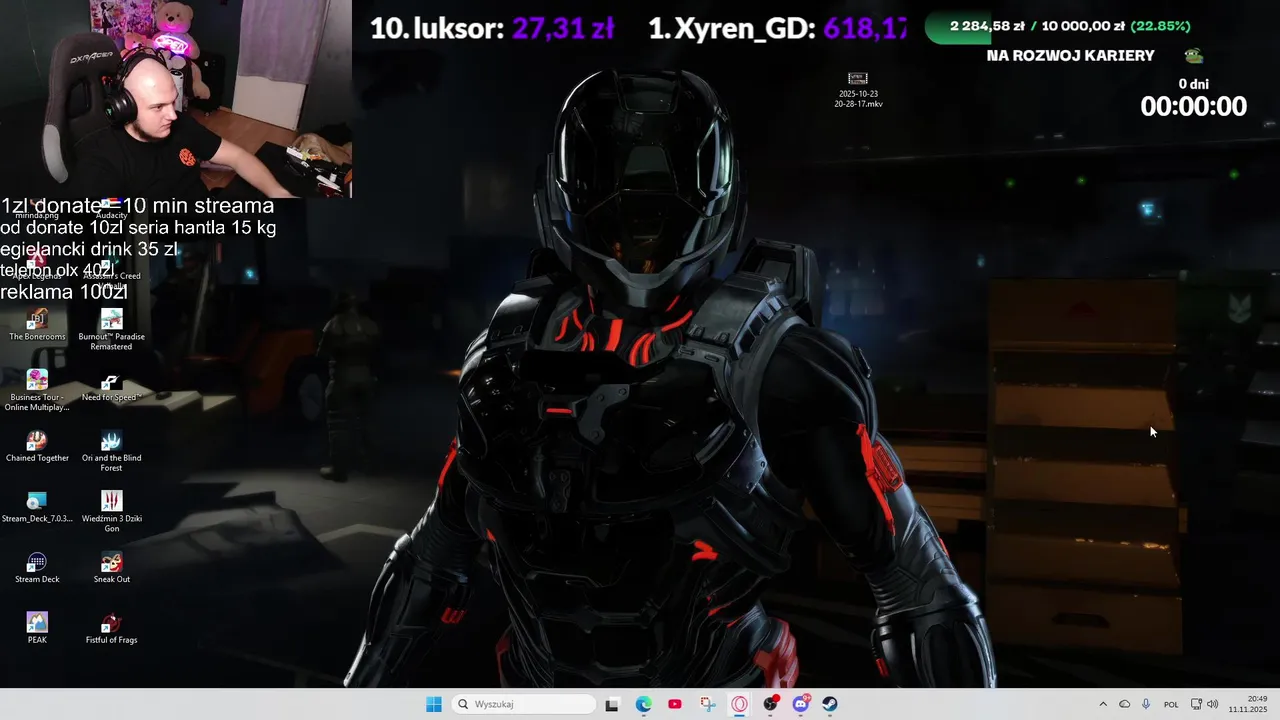Image resolution: width=1280 pixels, height=720 pixels.
Task: Open Business Tour Online Multiplayer shortcut
Action: click(37, 391)
